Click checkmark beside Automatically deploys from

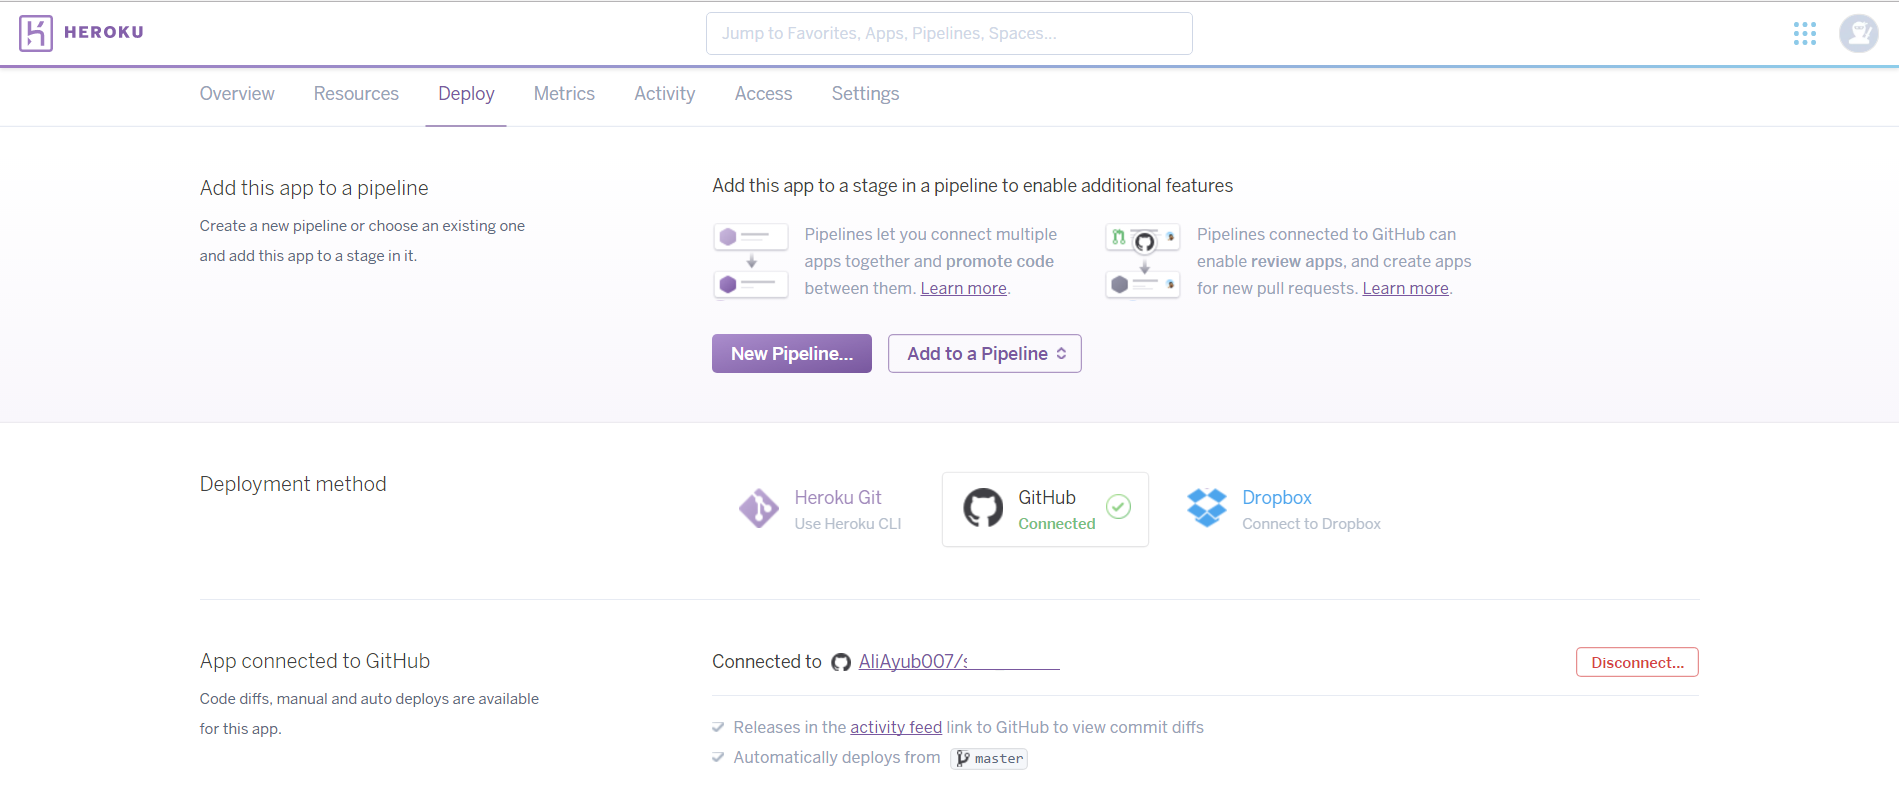tap(718, 757)
